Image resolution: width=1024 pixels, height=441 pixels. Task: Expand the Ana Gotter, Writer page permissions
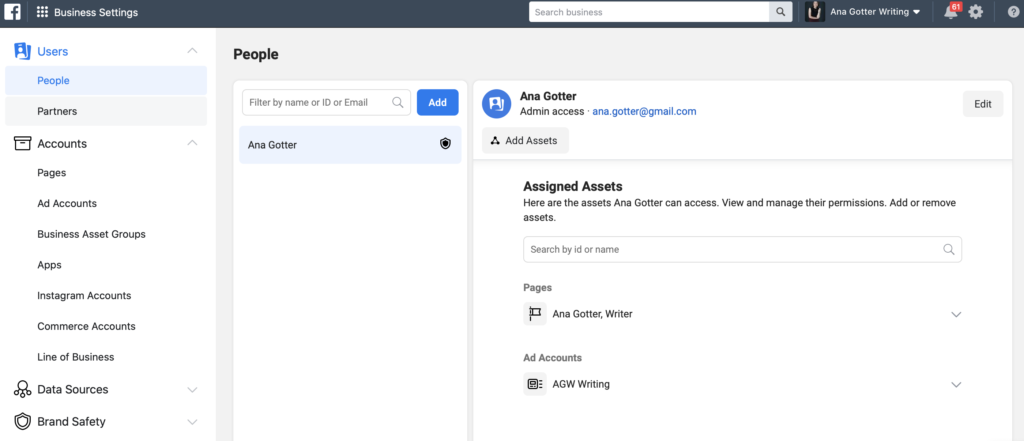click(x=956, y=314)
